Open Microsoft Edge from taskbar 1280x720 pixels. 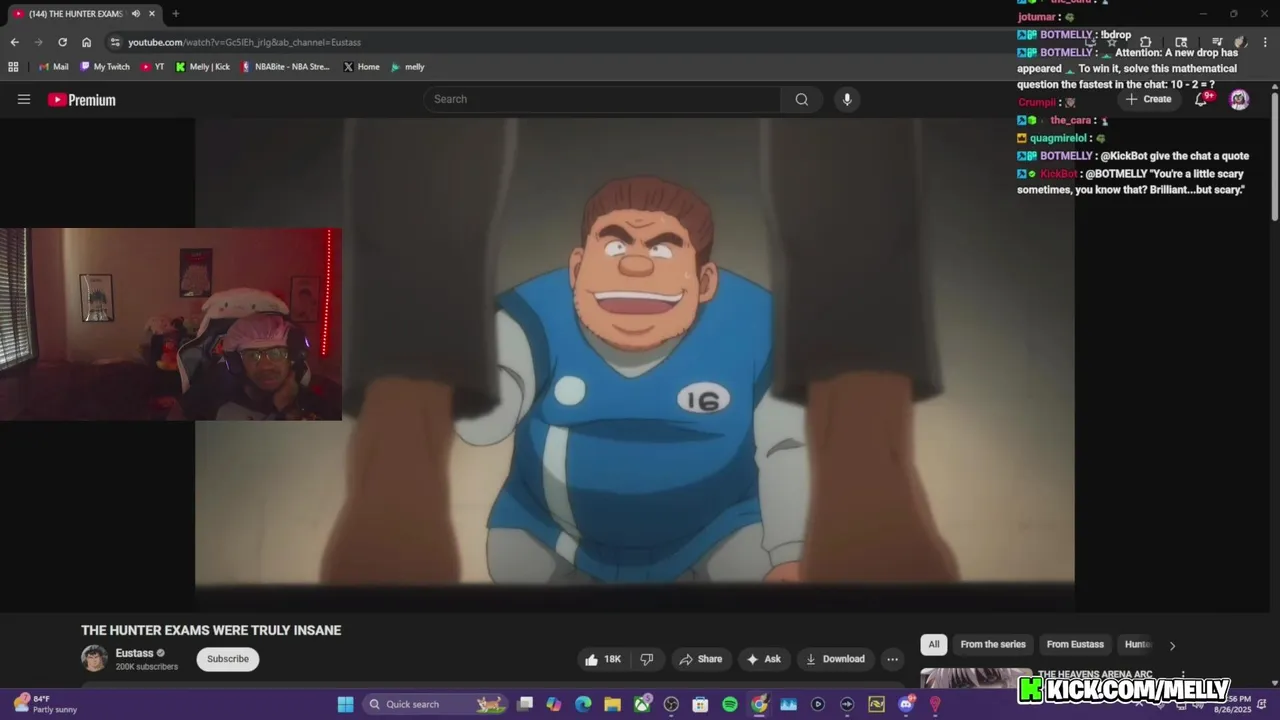pos(583,704)
